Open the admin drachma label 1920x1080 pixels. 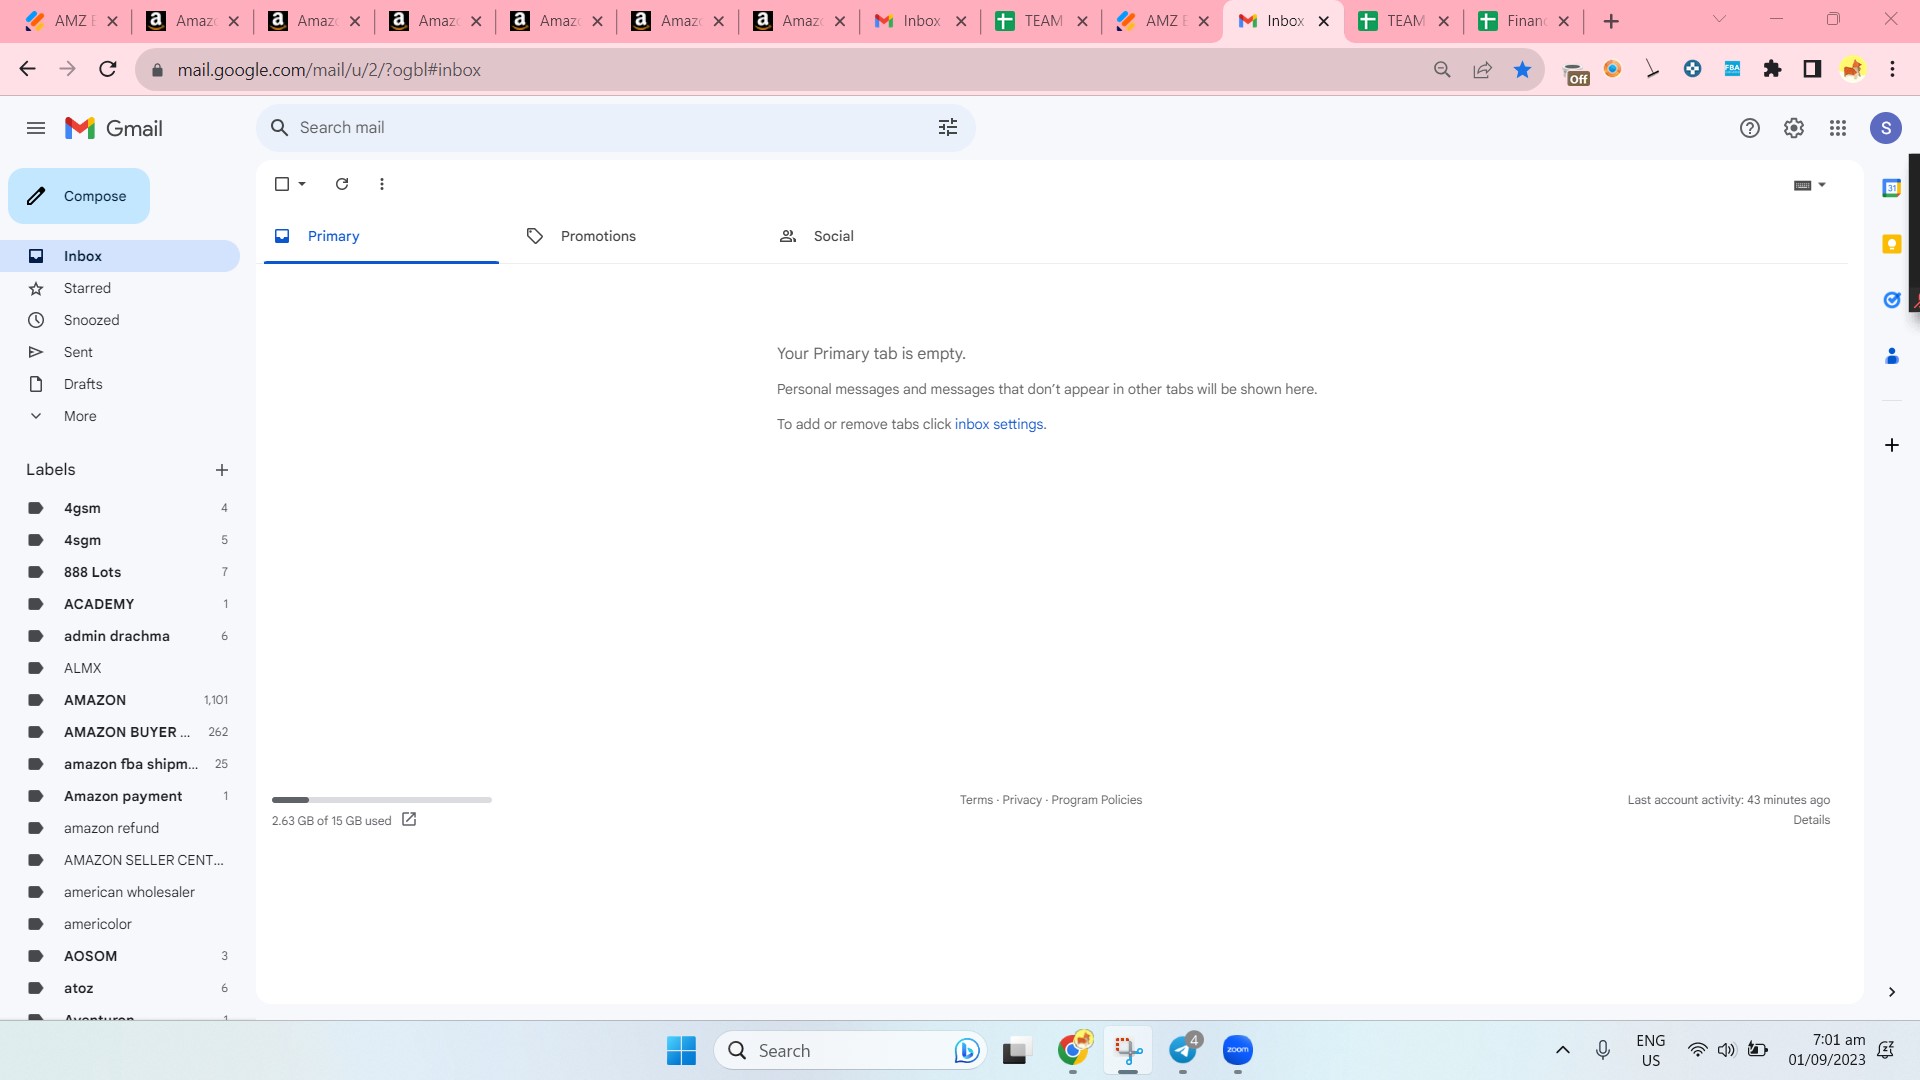click(120, 636)
